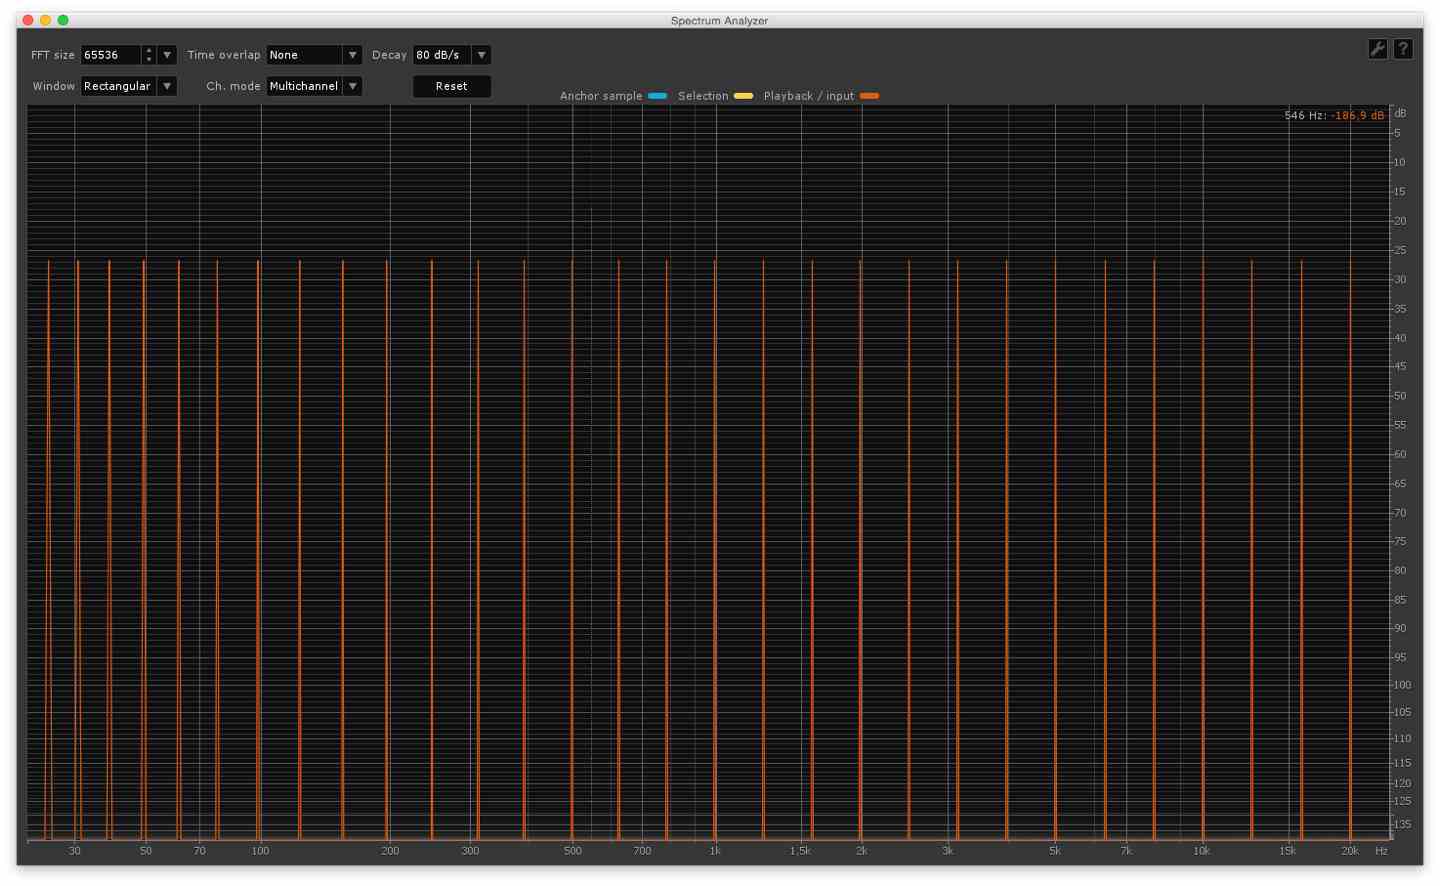The width and height of the screenshot is (1440, 886).
Task: Open the FFT size dropdown arrow
Action: tap(167, 55)
